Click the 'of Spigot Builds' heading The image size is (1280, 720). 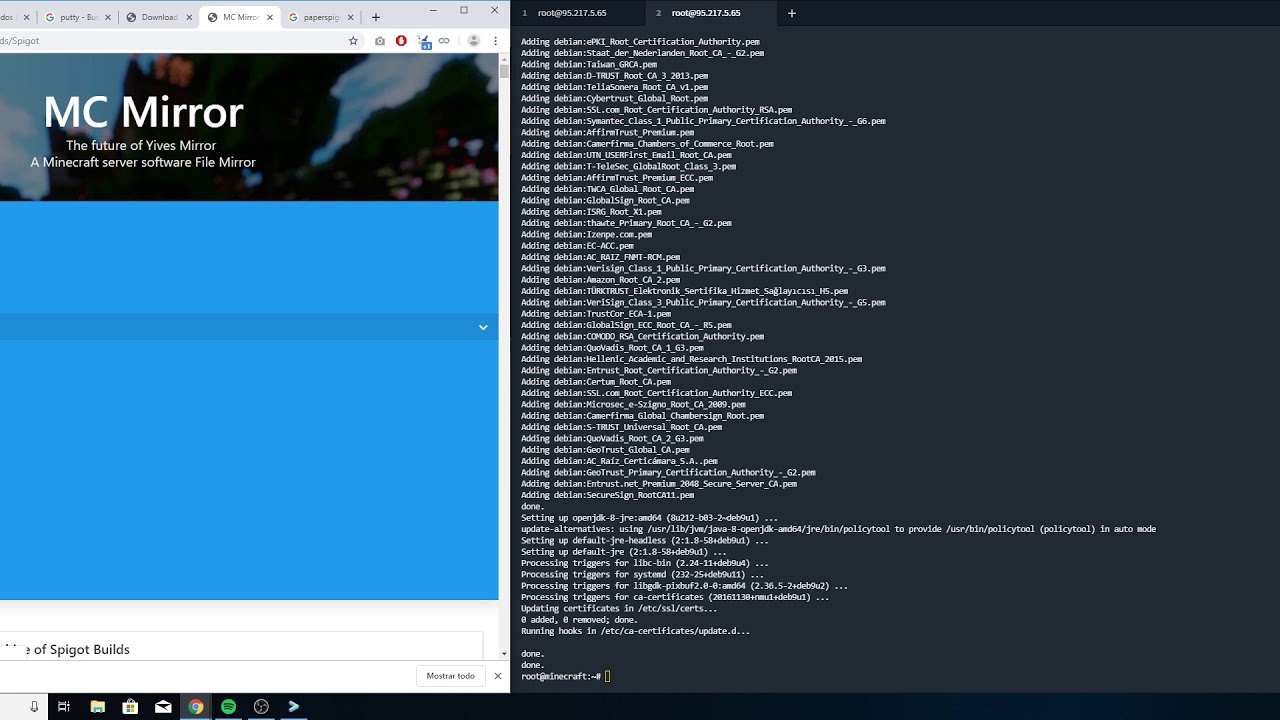[x=82, y=649]
